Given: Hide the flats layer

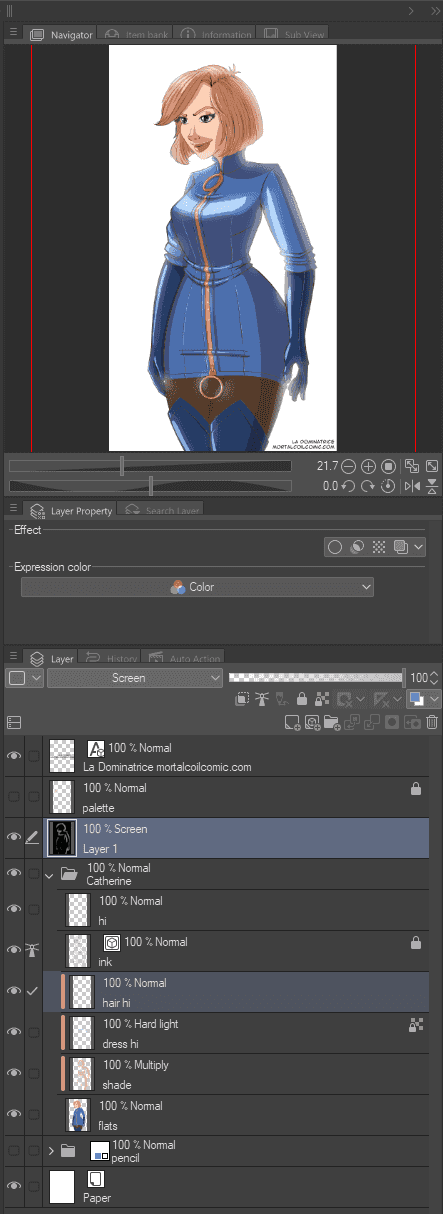Looking at the screenshot, I should click(x=14, y=1114).
